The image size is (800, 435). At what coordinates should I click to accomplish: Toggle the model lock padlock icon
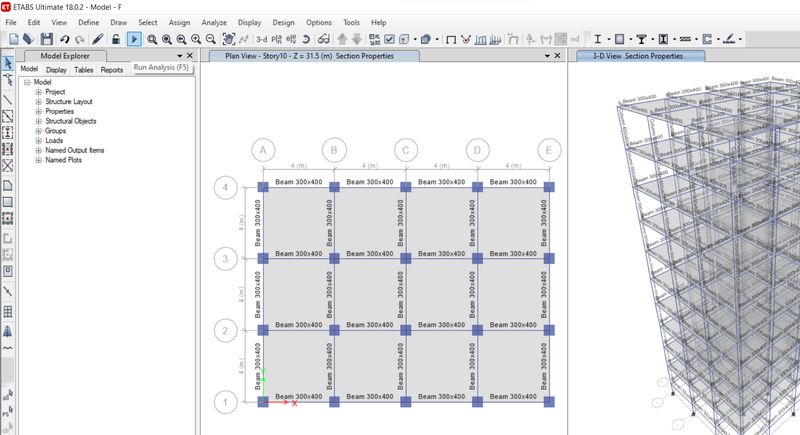tap(116, 39)
